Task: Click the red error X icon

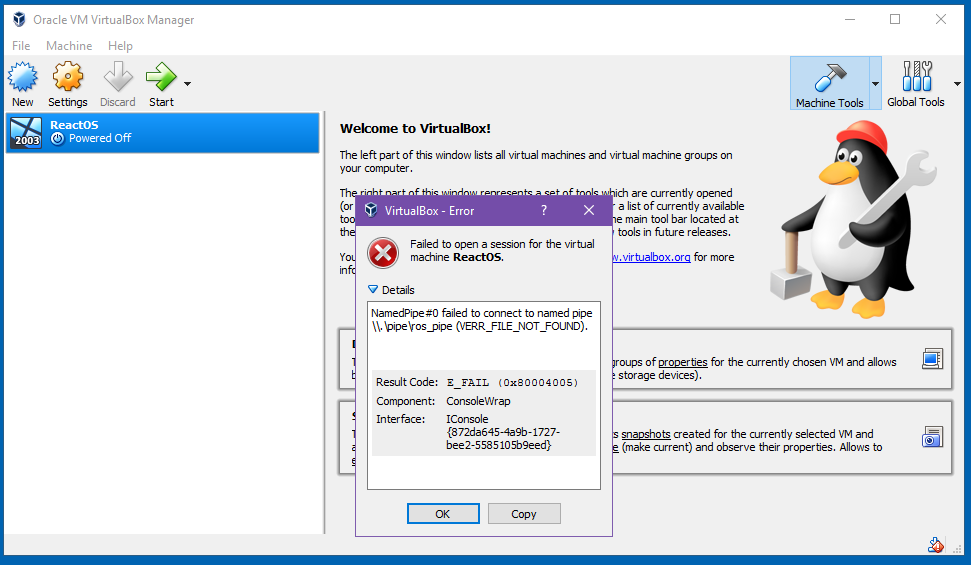Action: point(383,253)
